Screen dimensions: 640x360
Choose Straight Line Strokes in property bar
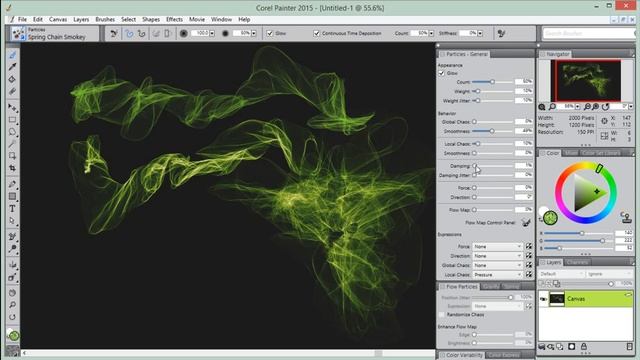pyautogui.click(x=142, y=33)
